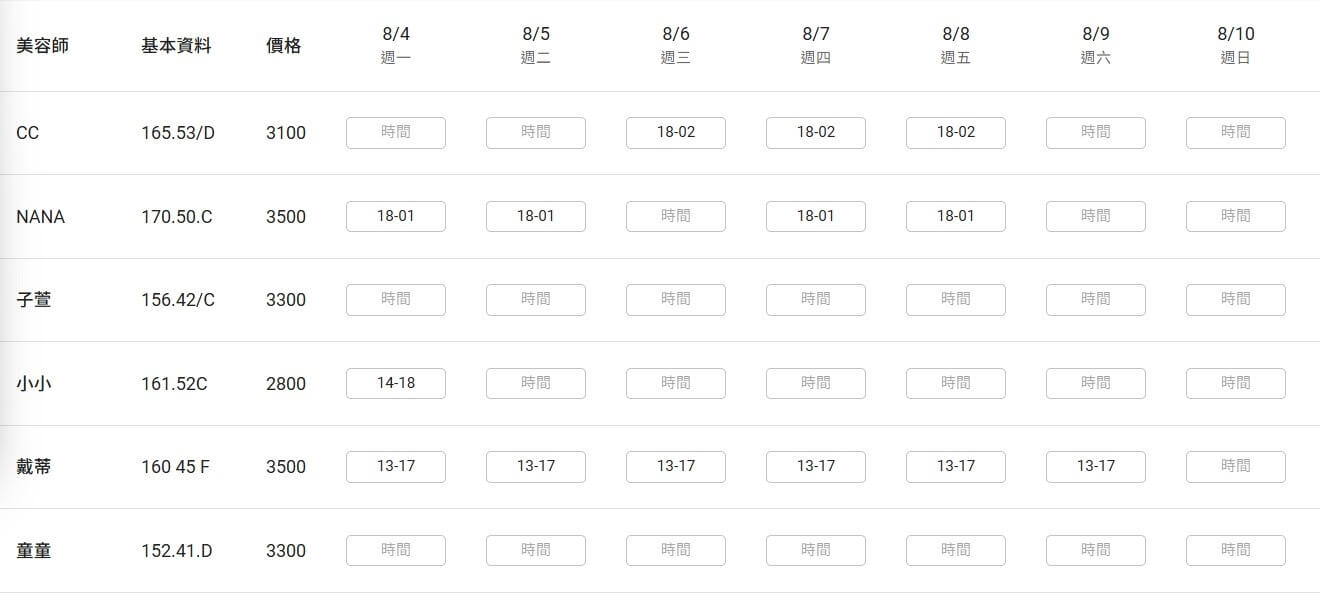Image resolution: width=1320 pixels, height=596 pixels.
Task: Click 小小's 14-18 time slot
Action: [396, 383]
